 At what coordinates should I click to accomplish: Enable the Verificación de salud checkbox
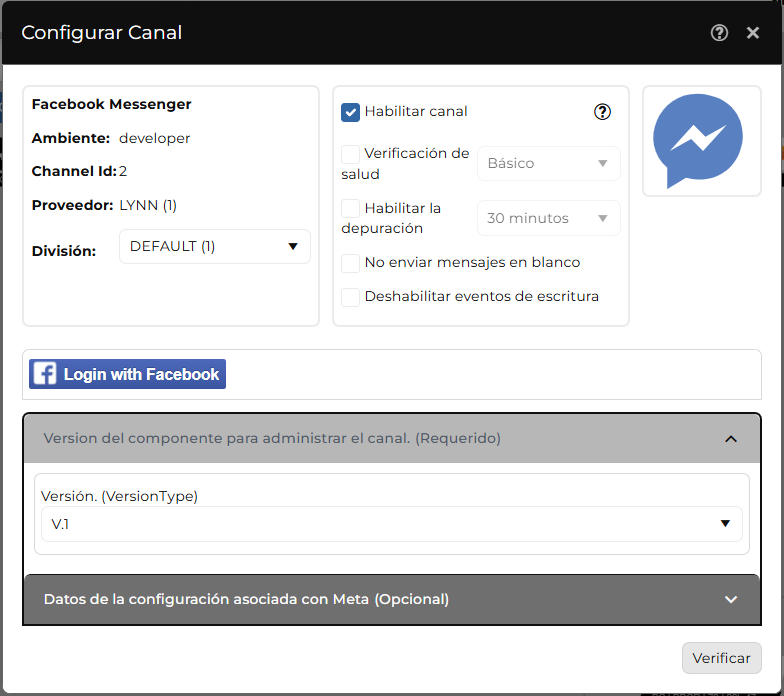[350, 154]
